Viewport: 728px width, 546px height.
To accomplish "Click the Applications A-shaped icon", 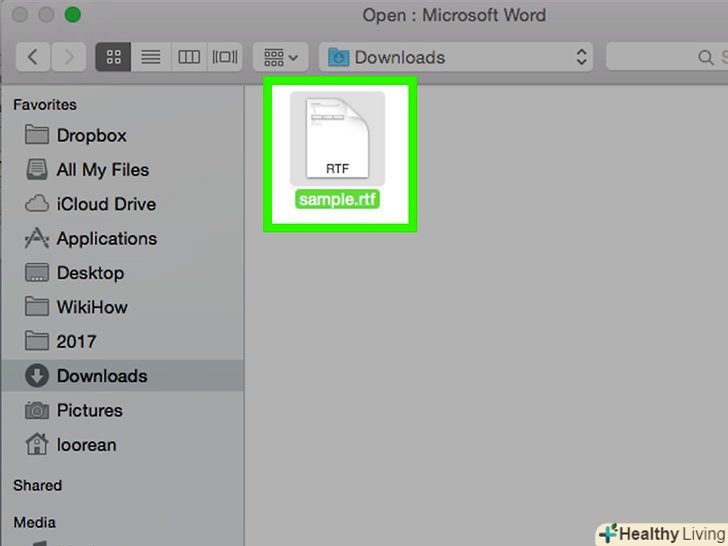I will (37, 238).
